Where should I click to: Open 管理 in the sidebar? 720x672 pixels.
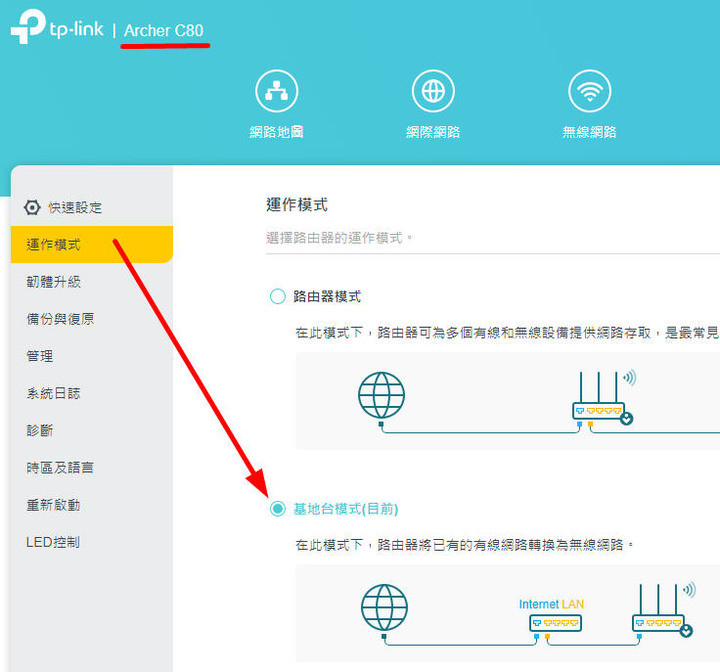(39, 356)
